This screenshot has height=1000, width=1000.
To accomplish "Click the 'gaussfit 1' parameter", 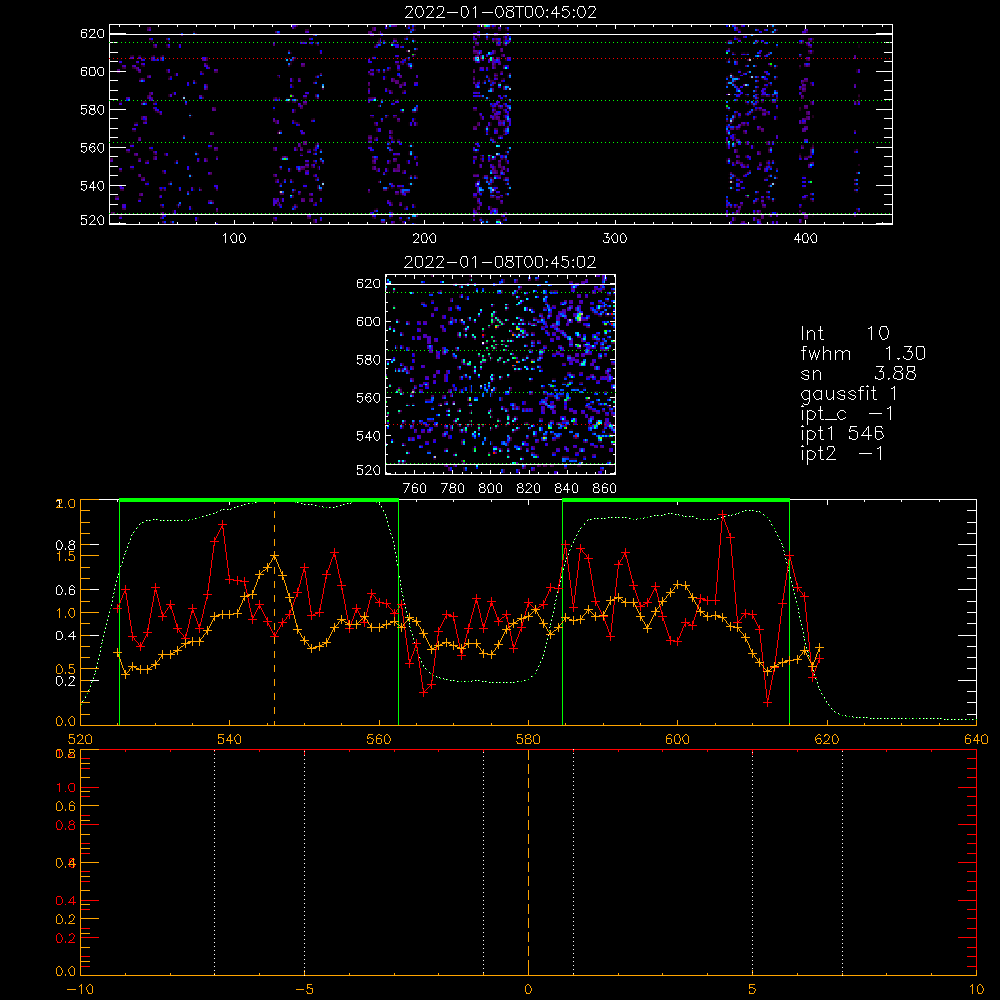I will click(849, 393).
